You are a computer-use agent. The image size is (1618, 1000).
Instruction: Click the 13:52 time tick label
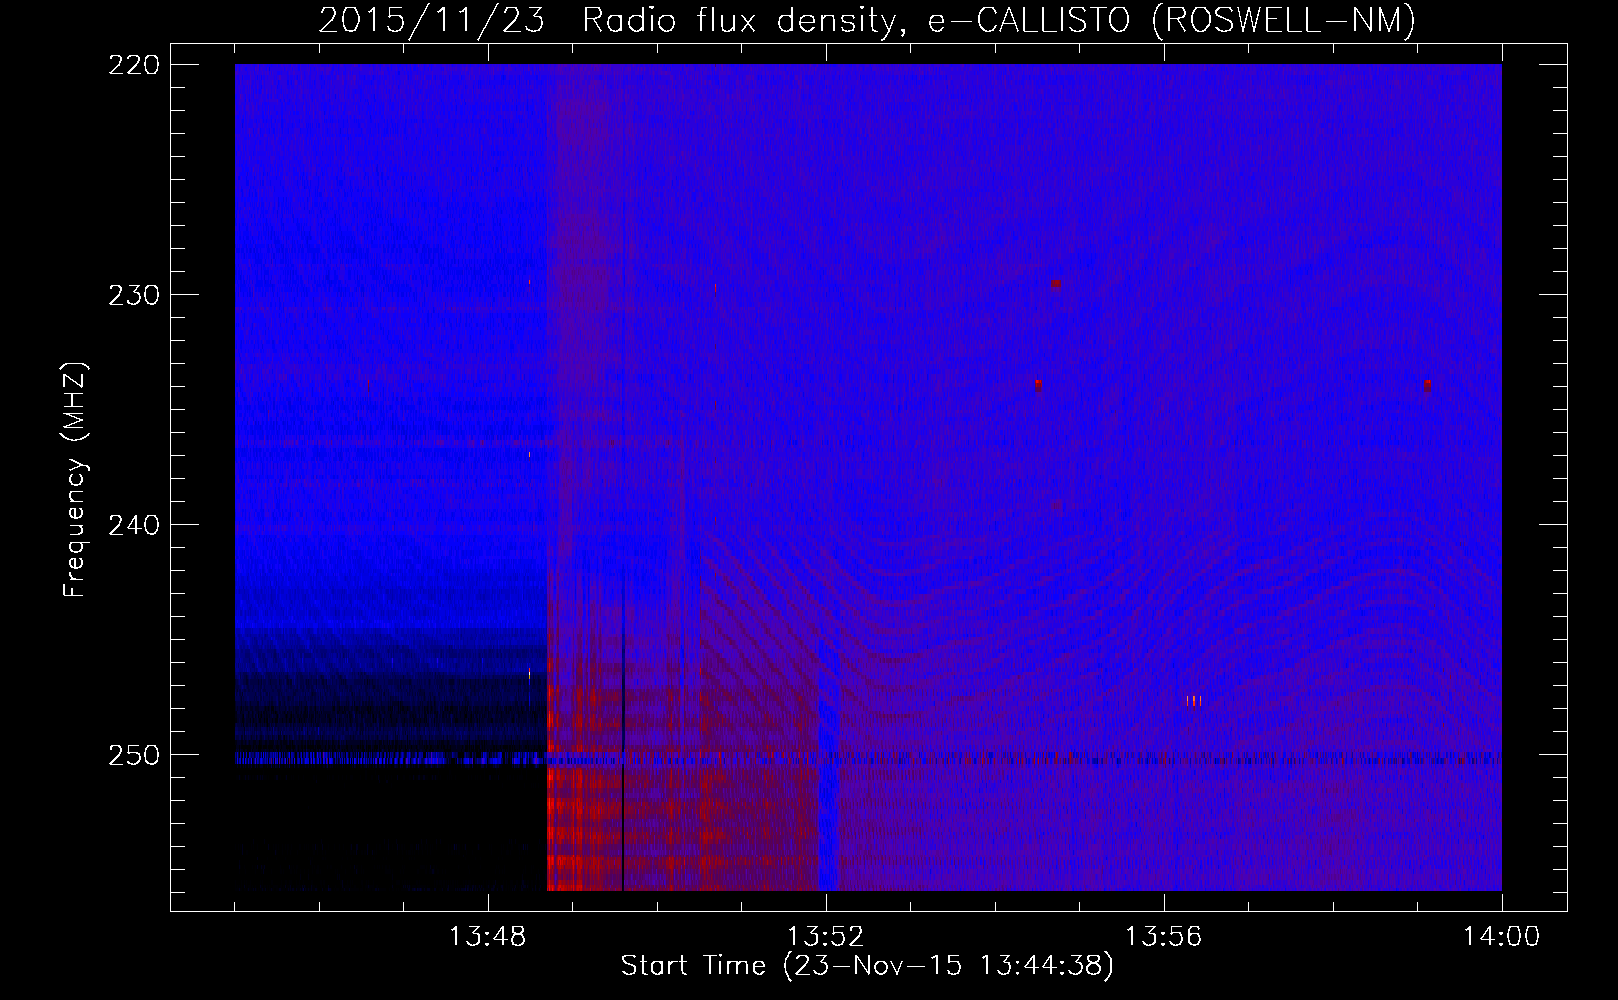826,937
